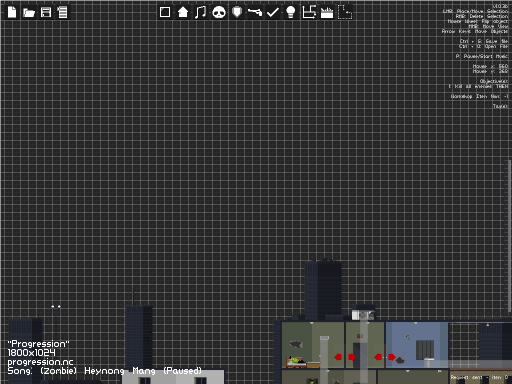The width and height of the screenshot is (512, 384).
Task: Click the vertical scrollbar on right edge
Action: (x=509, y=237)
